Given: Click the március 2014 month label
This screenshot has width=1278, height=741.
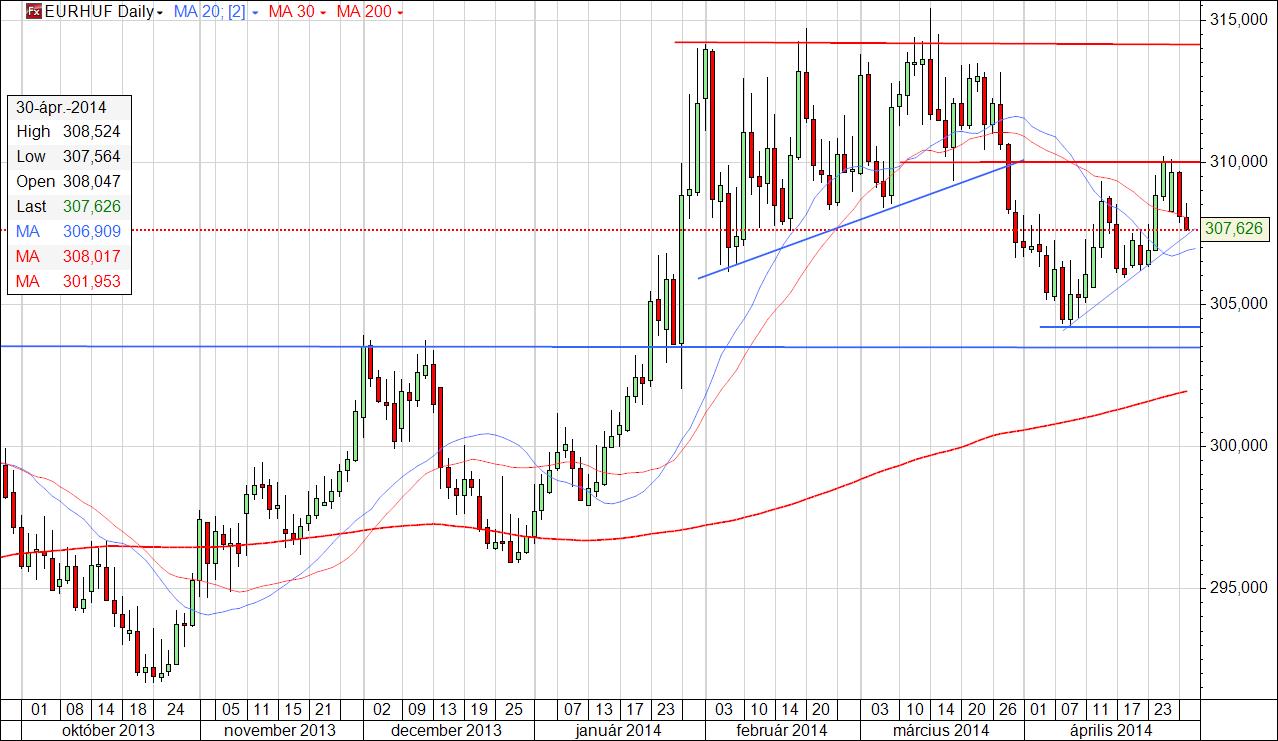Looking at the screenshot, I should point(939,730).
